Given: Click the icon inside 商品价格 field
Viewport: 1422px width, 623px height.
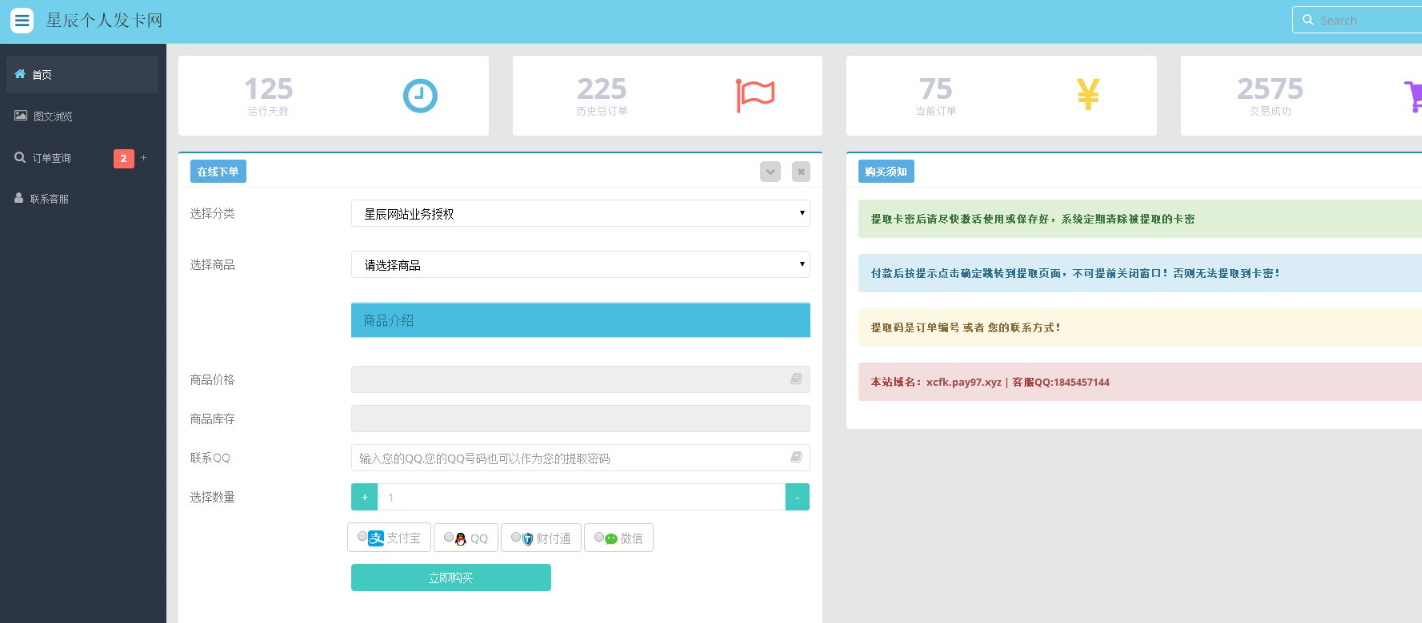Looking at the screenshot, I should pyautogui.click(x=796, y=379).
